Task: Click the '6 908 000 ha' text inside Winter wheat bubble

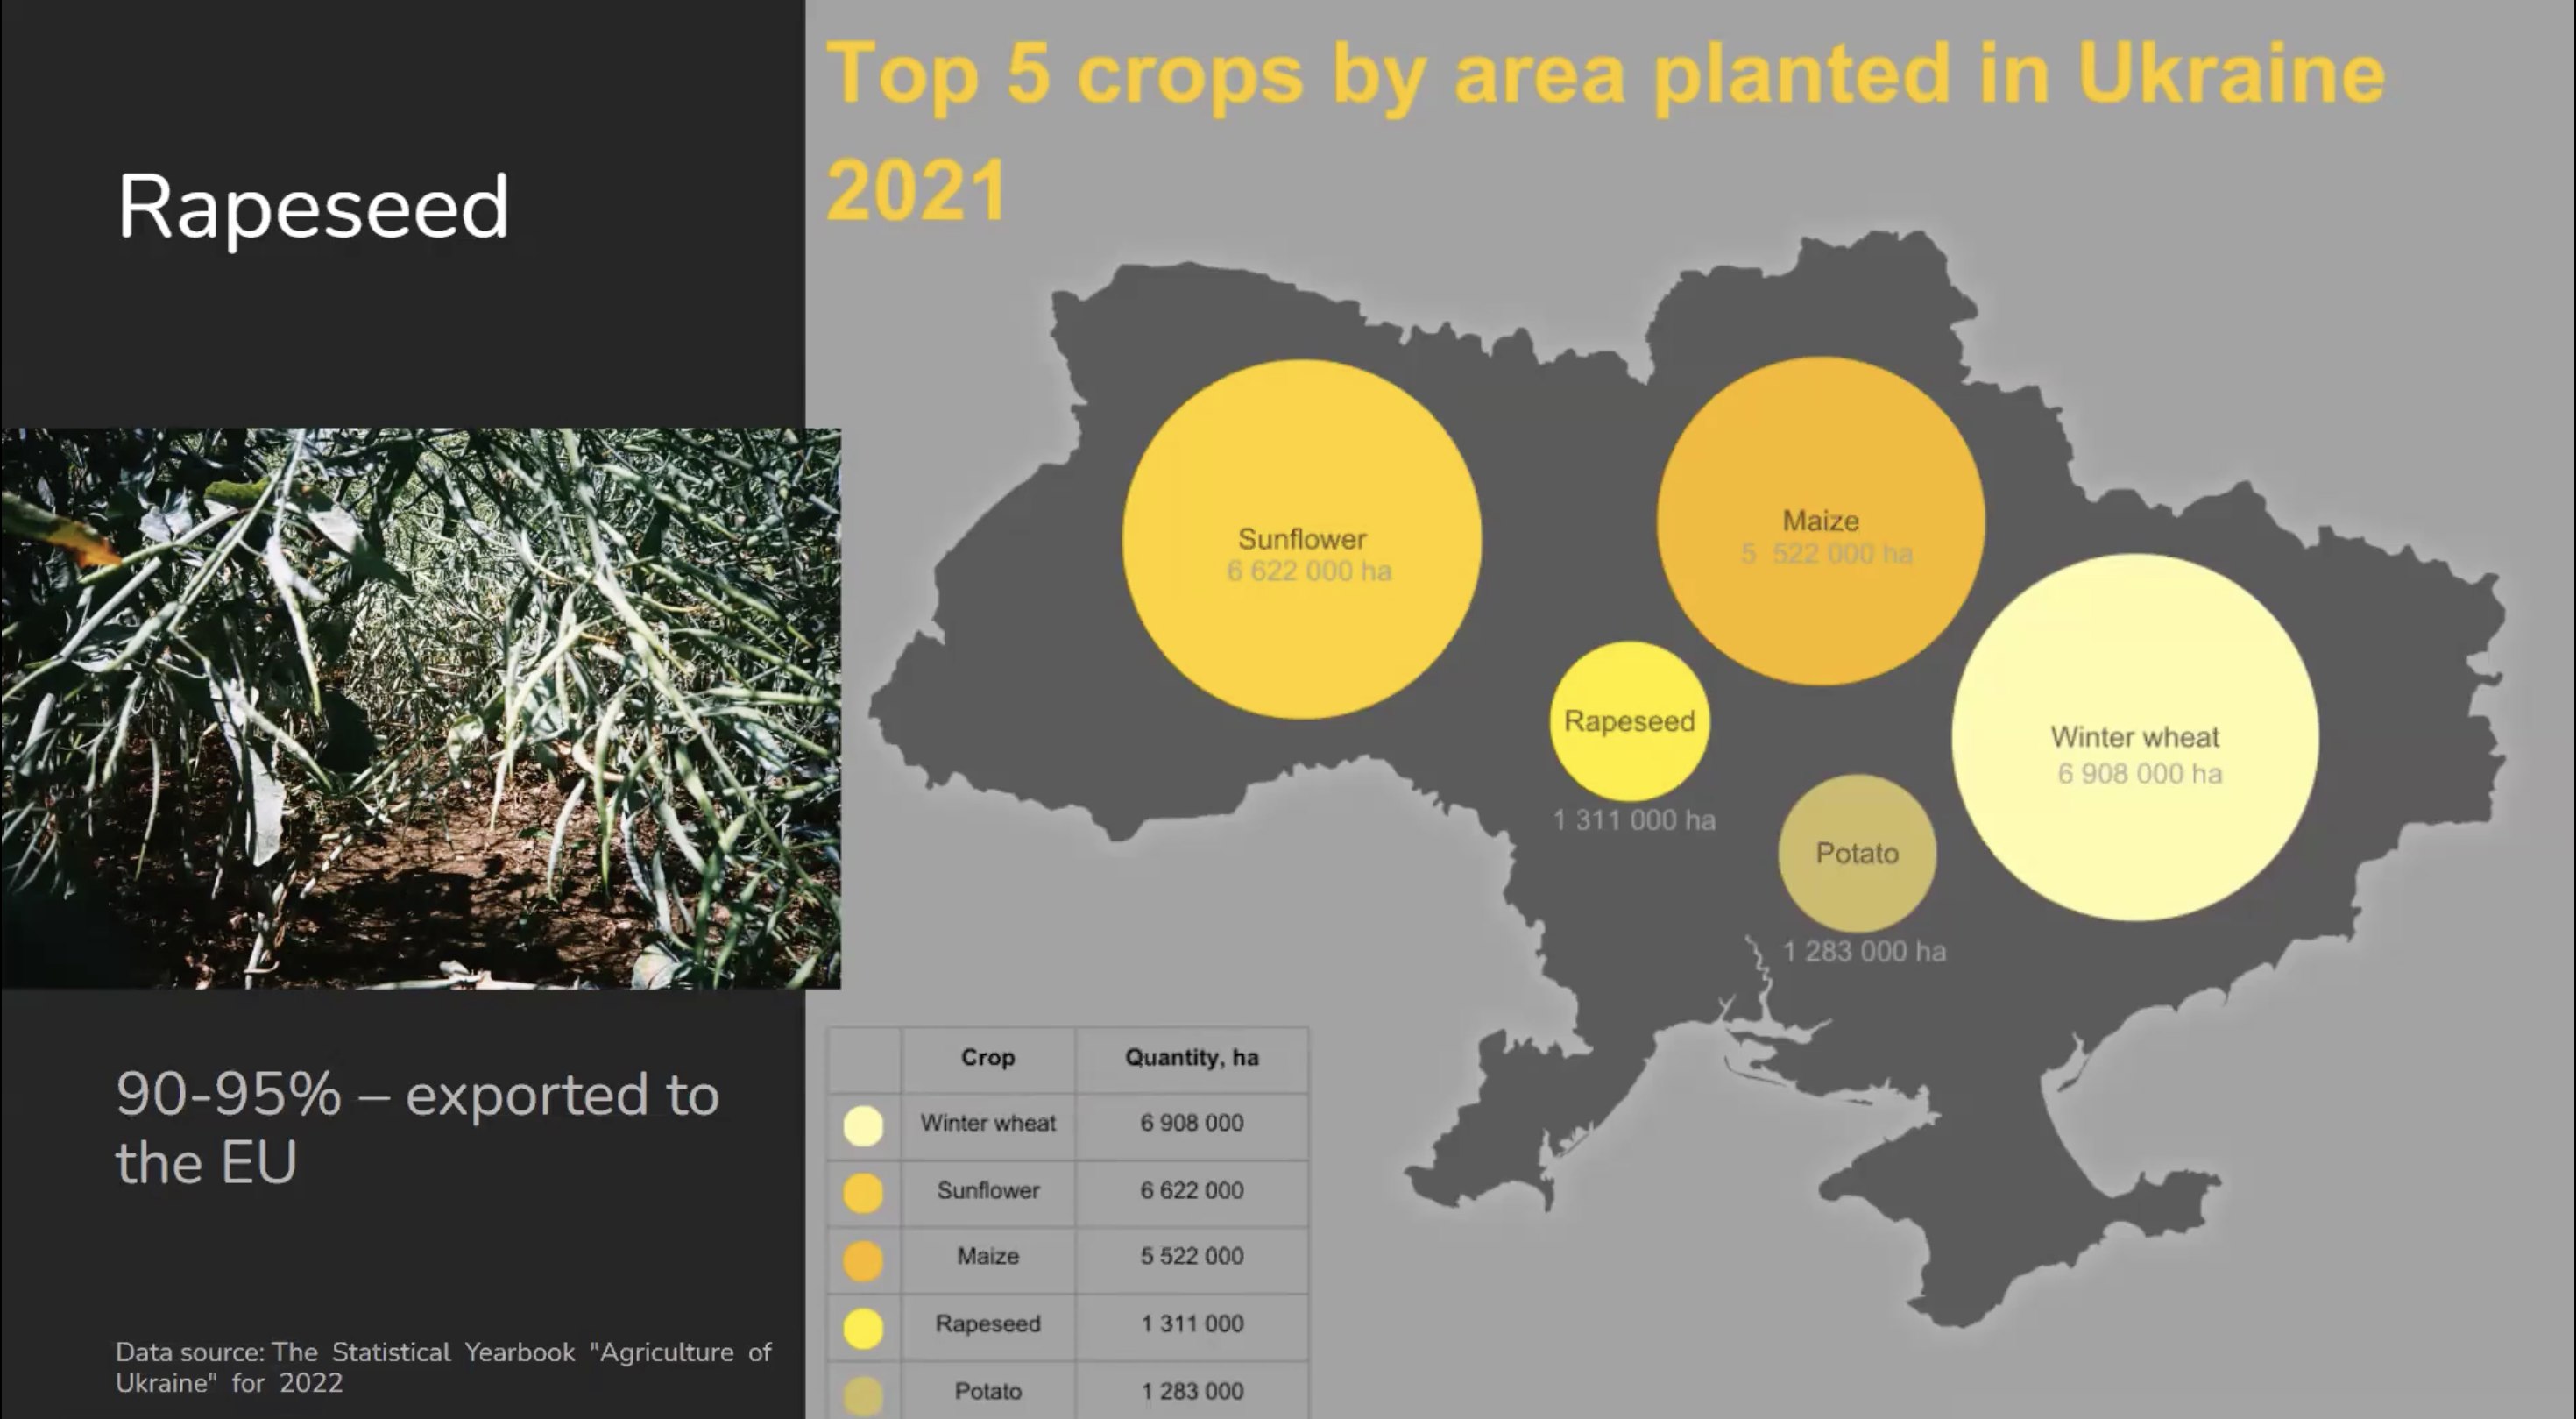Action: [x=2140, y=773]
